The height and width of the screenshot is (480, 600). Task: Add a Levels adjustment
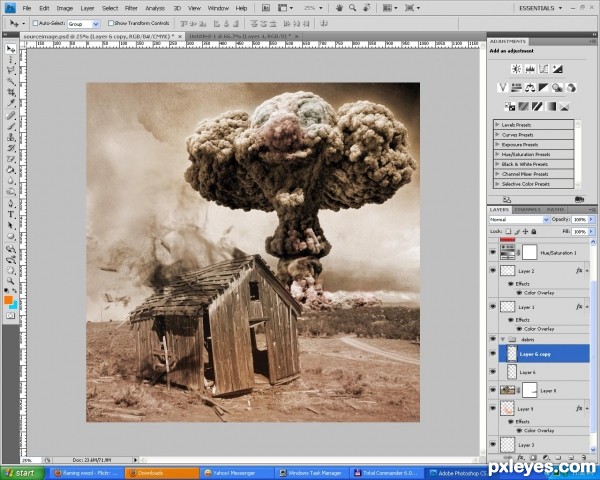click(x=530, y=69)
